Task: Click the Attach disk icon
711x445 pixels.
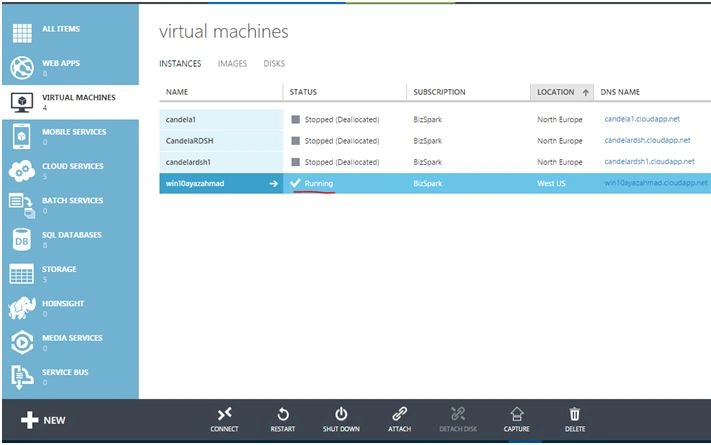Action: [399, 414]
